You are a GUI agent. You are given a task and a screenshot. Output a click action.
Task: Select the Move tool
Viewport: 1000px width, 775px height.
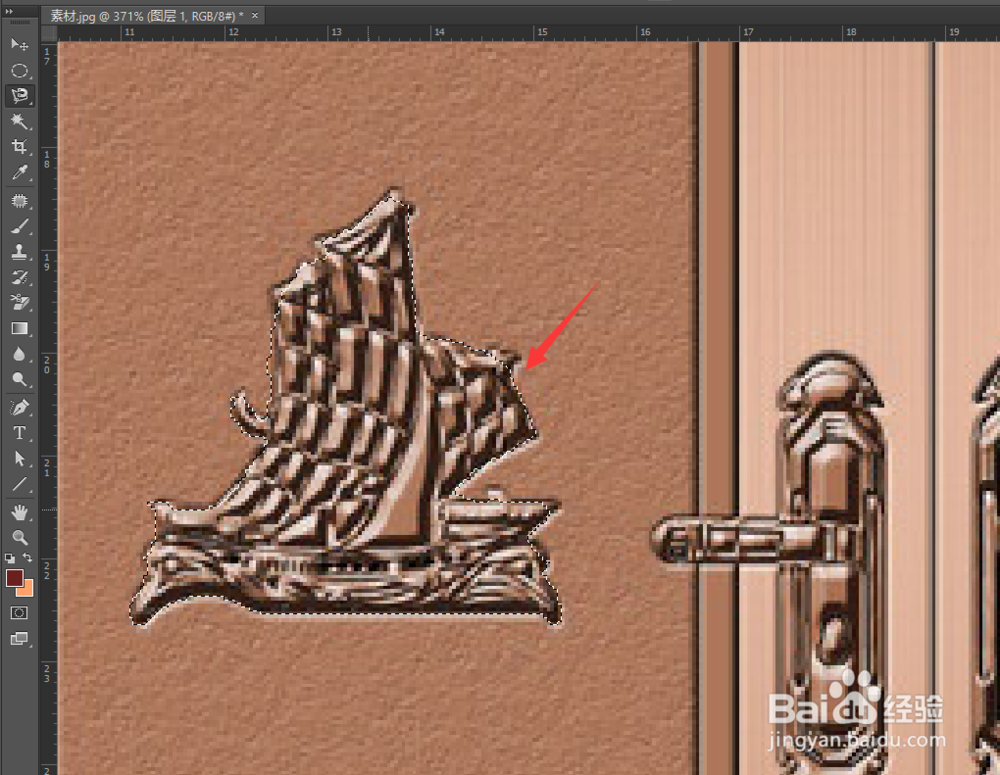click(19, 44)
